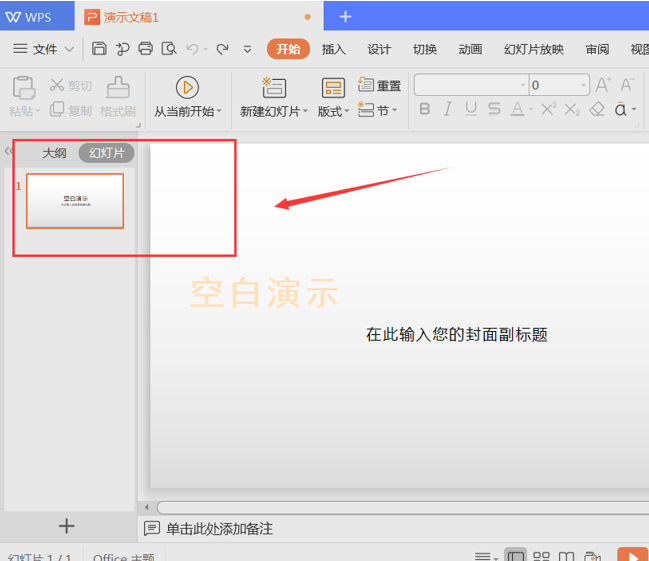The width and height of the screenshot is (649, 561).
Task: Expand the arrow next to 文件
Action: pyautogui.click(x=70, y=49)
